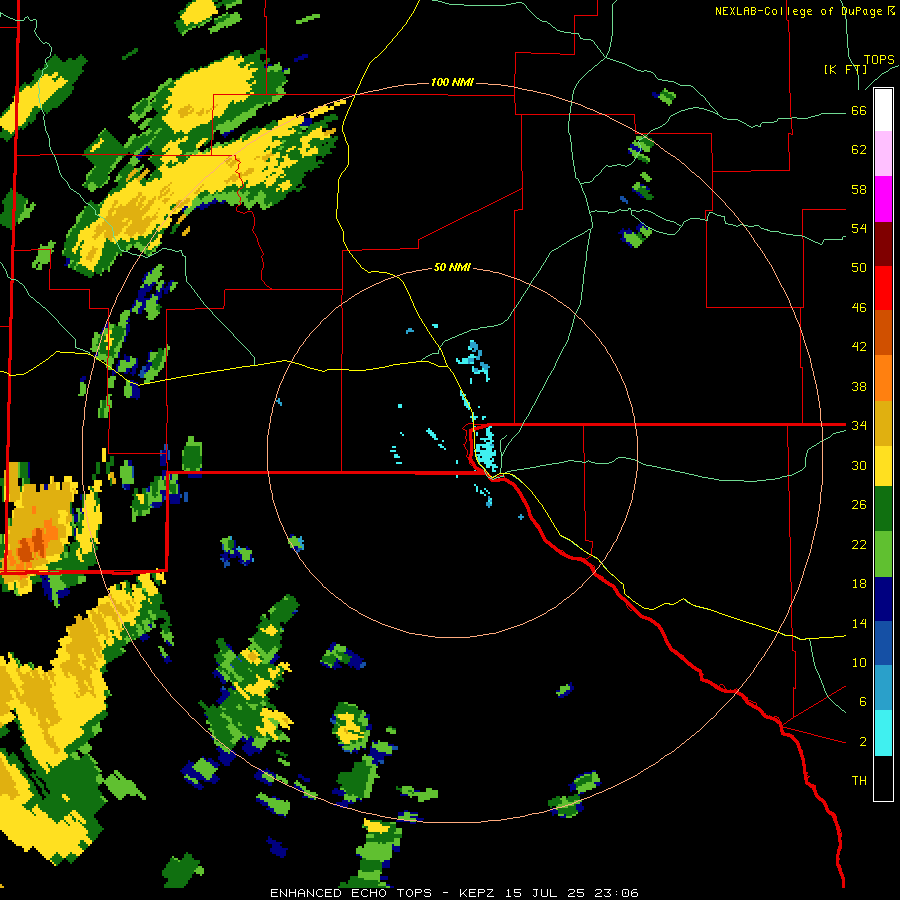Click the 22 legend value
This screenshot has width=900, height=900.
point(859,544)
